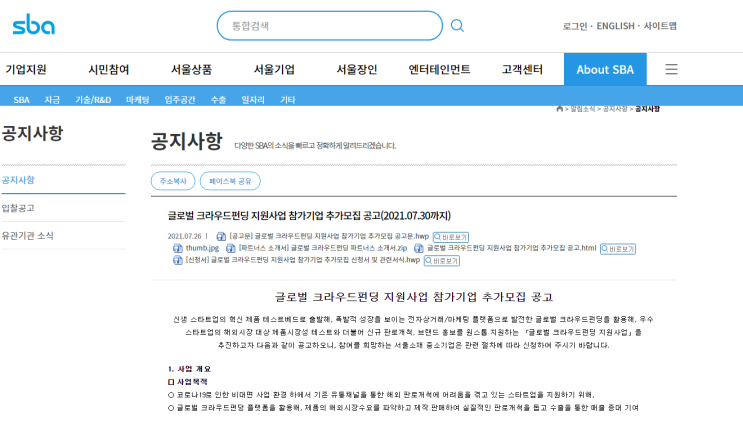Open the 서울상품 menu
The height and width of the screenshot is (430, 743).
(x=191, y=70)
